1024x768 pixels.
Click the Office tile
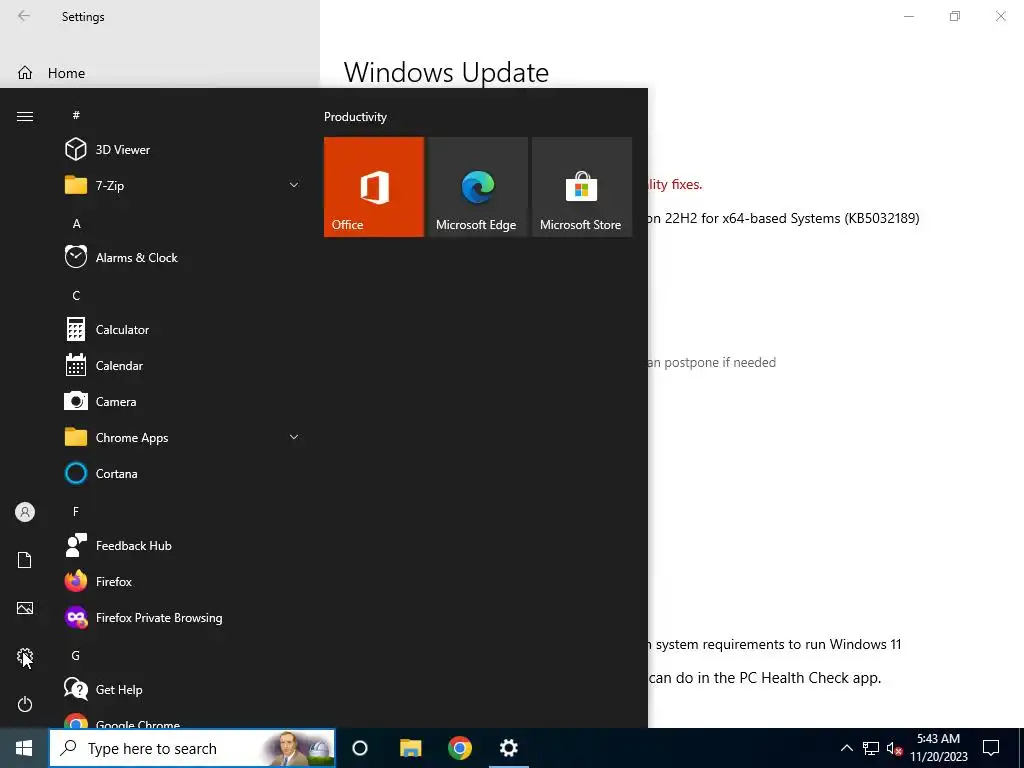point(374,187)
